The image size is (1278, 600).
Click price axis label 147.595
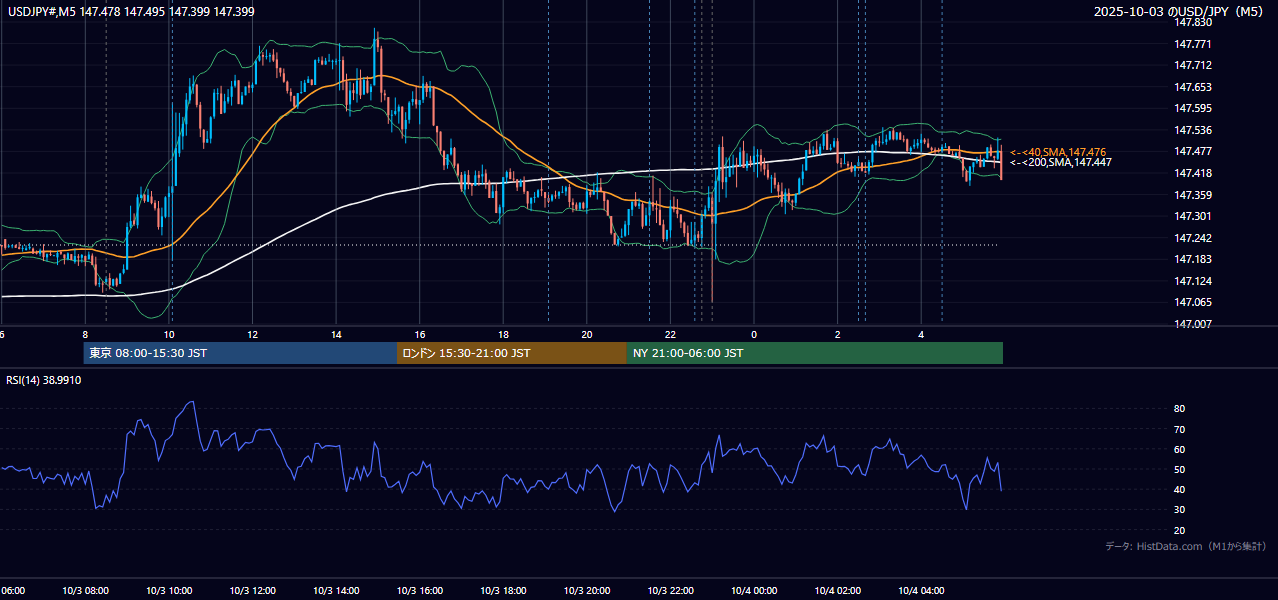(1193, 108)
